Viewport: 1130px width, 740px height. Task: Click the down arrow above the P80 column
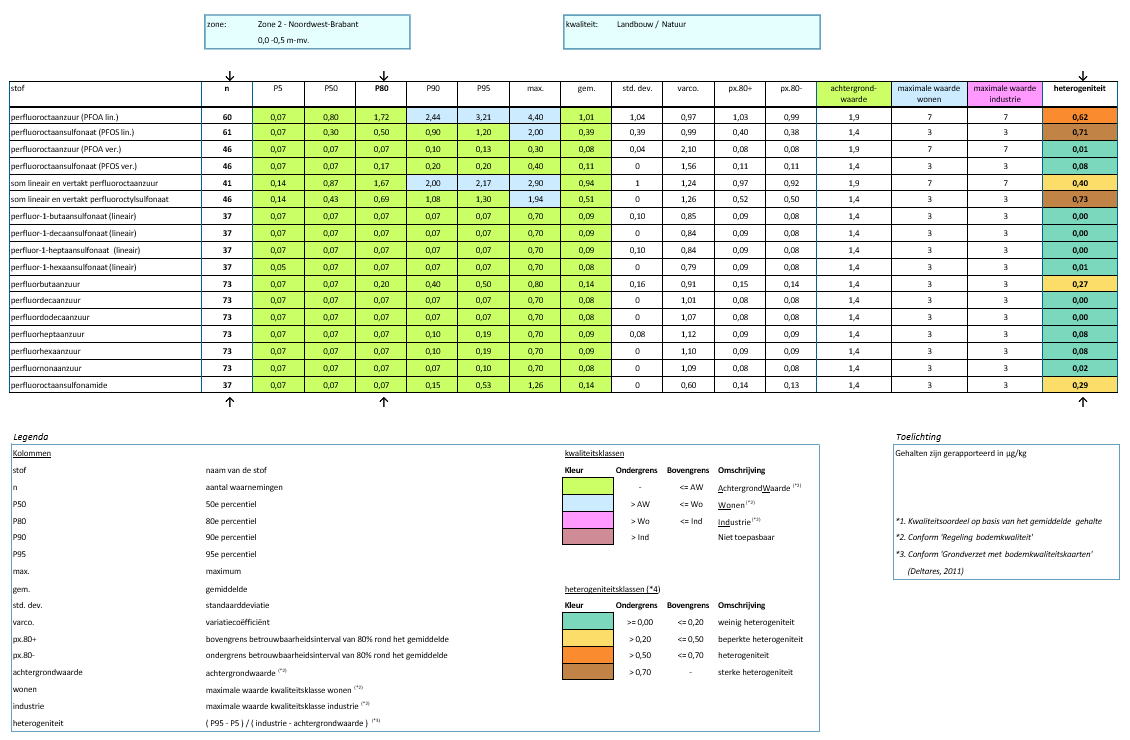[384, 76]
